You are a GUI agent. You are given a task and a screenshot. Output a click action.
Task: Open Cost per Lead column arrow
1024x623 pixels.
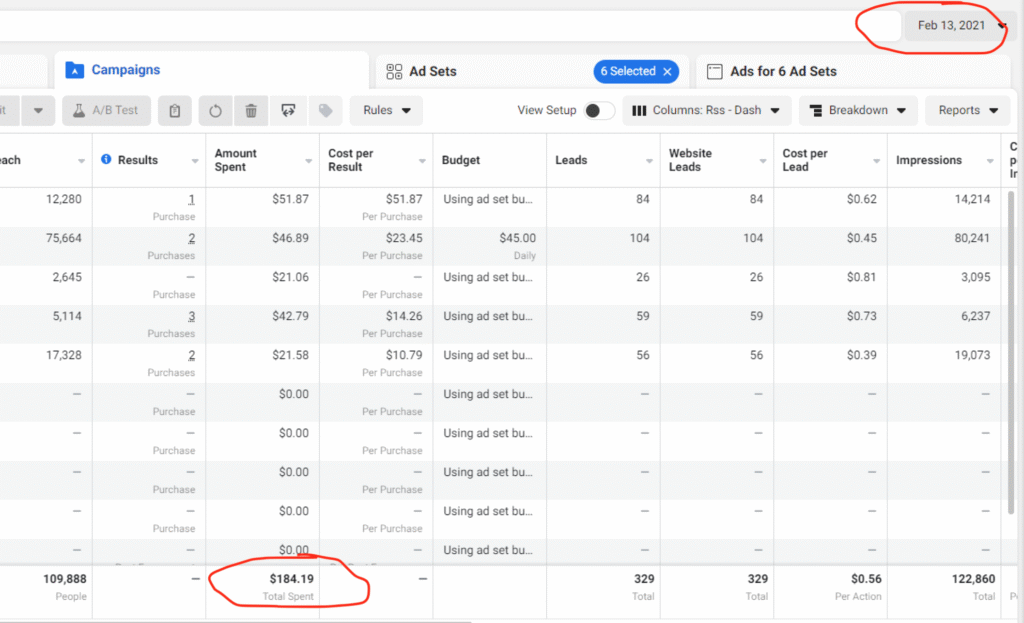876,161
